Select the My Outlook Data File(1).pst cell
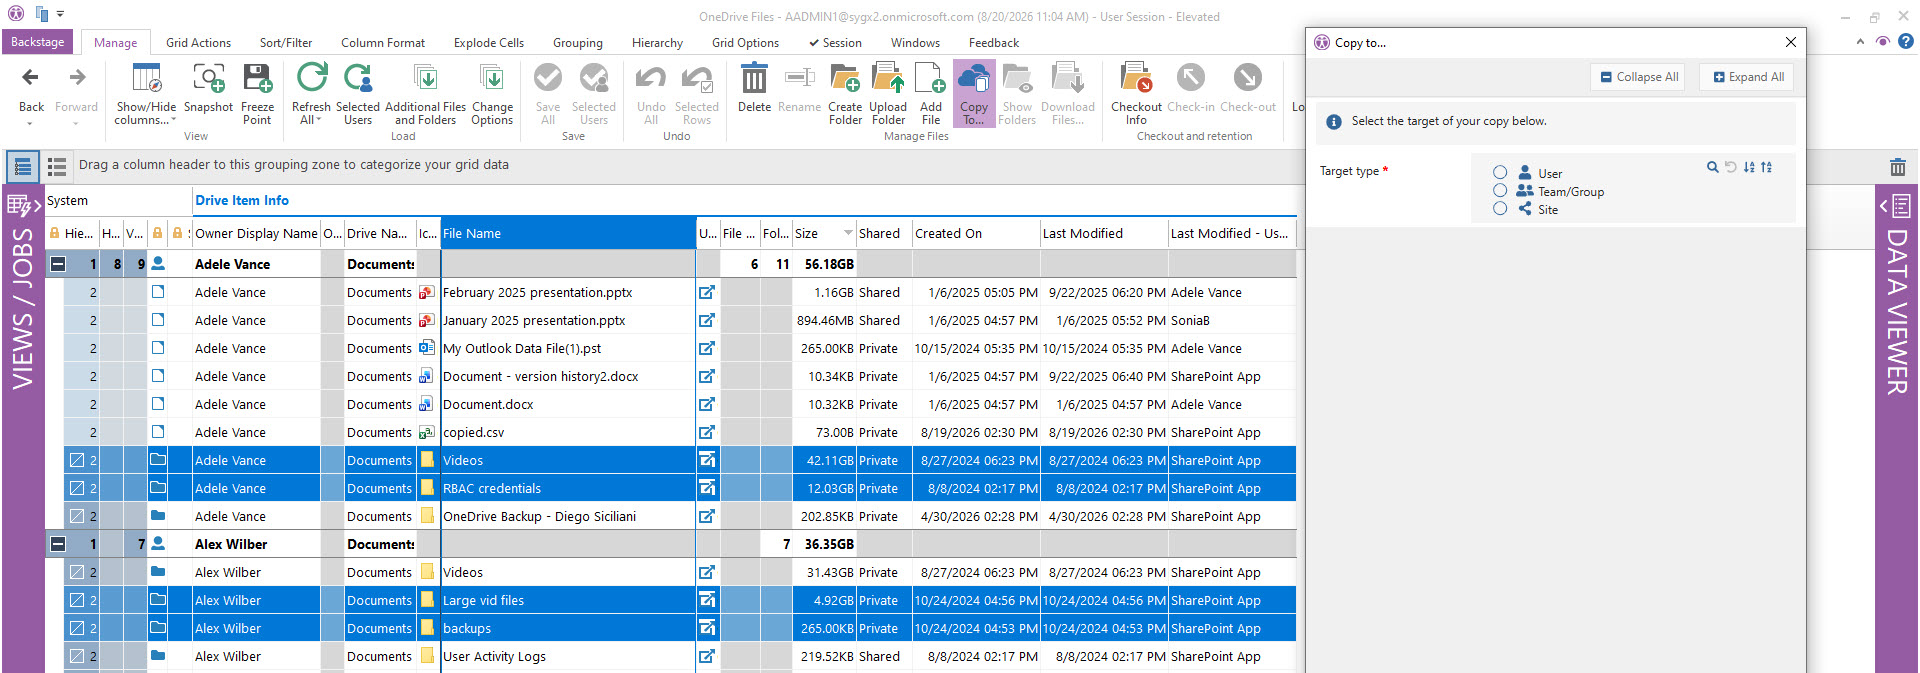Screen dimensions: 1920x673 coord(568,348)
